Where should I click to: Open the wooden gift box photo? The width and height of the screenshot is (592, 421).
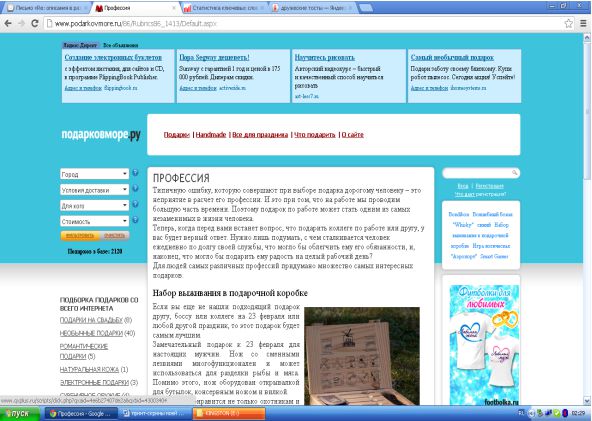click(362, 356)
